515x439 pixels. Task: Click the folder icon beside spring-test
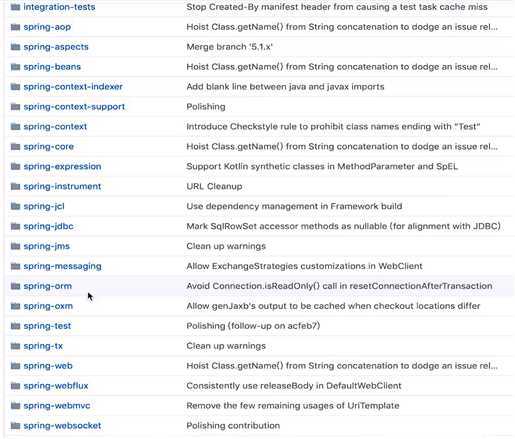tap(15, 326)
